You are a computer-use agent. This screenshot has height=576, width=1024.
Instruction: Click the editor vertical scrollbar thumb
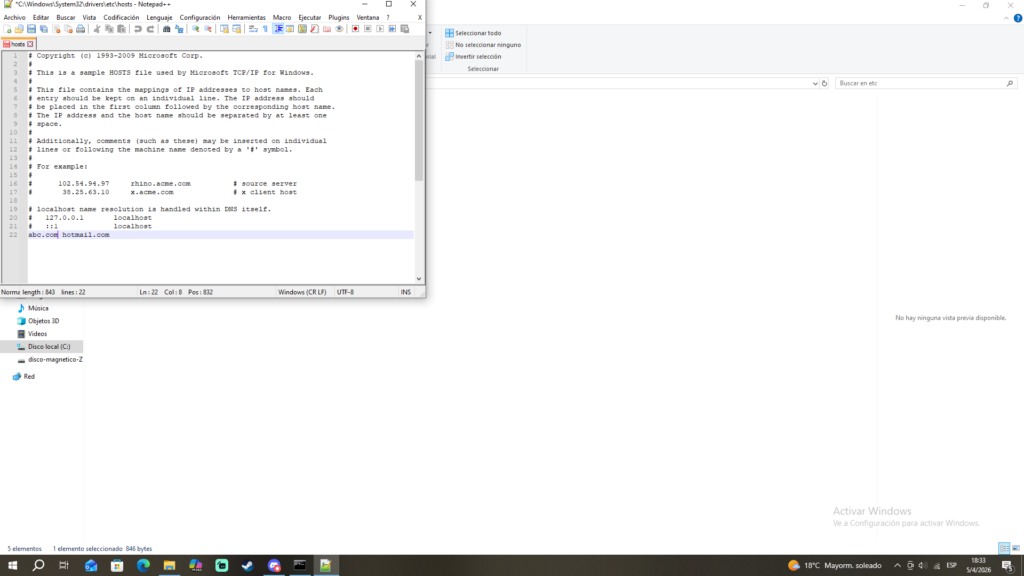419,120
